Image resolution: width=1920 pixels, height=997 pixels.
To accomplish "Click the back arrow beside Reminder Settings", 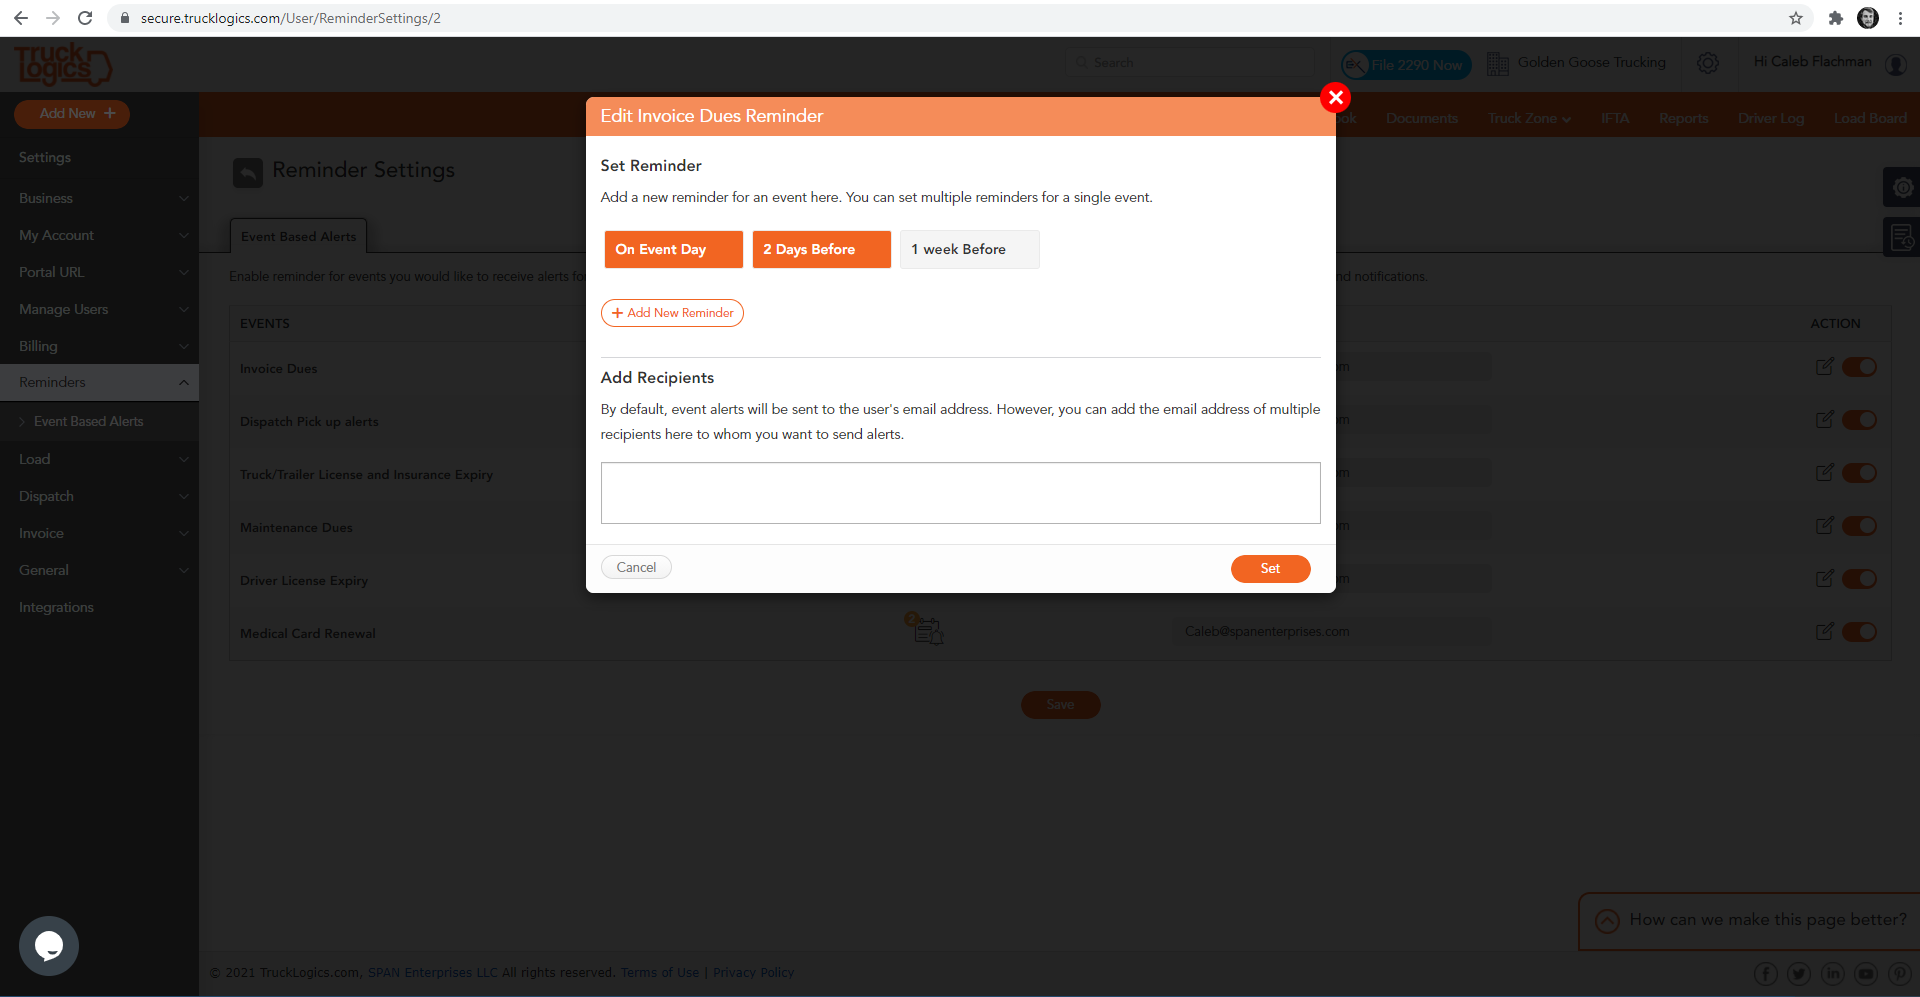I will 248,173.
